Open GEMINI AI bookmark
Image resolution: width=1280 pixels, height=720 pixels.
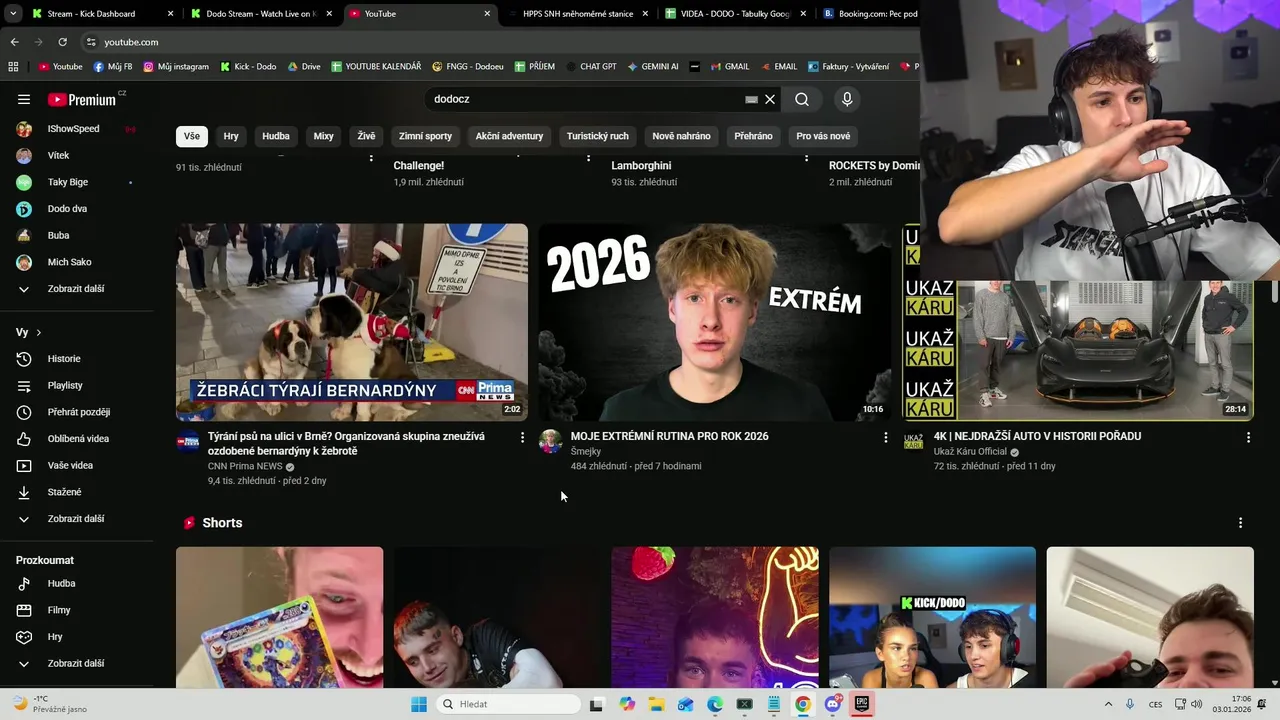coord(653,67)
